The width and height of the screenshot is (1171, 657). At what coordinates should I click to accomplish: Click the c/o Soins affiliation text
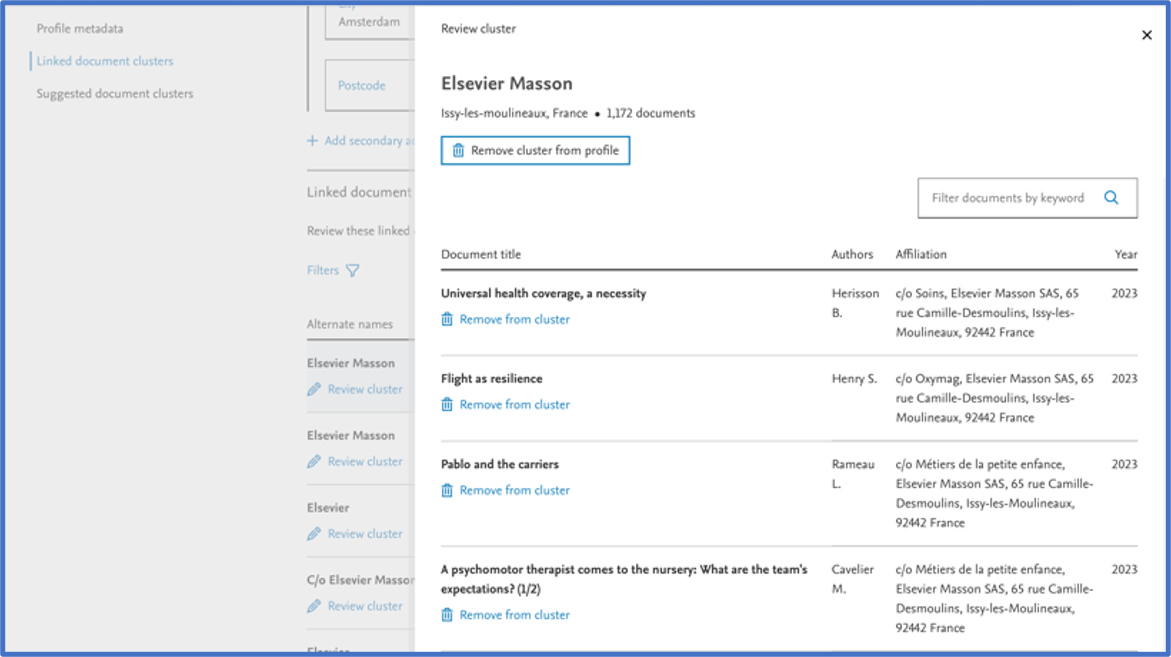pyautogui.click(x=987, y=313)
